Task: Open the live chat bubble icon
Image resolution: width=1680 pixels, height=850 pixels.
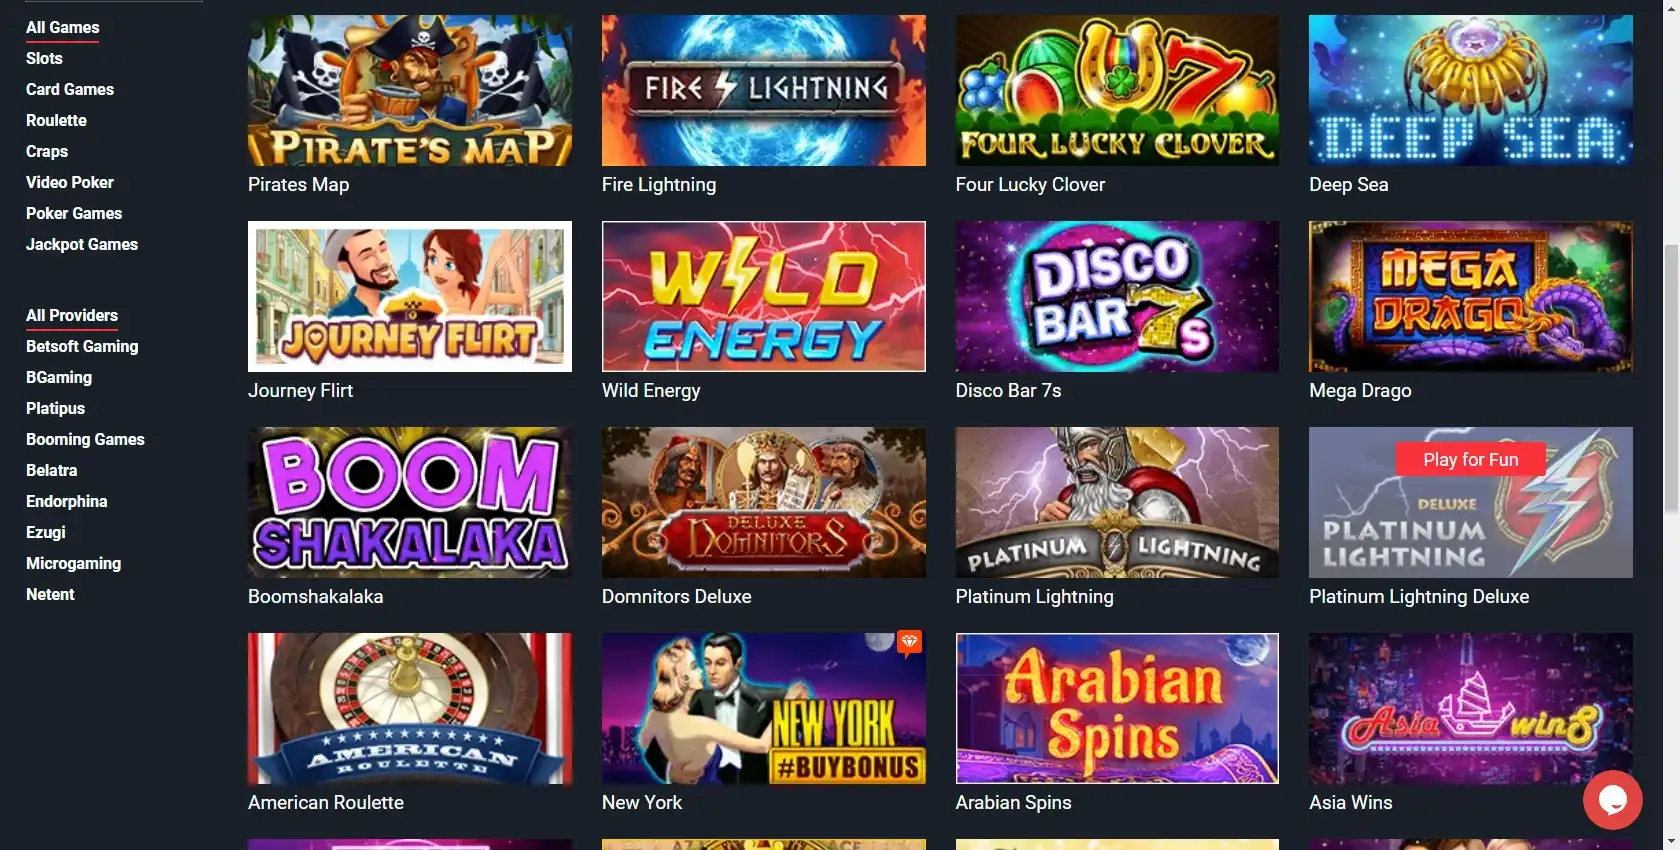Action: pyautogui.click(x=1612, y=799)
